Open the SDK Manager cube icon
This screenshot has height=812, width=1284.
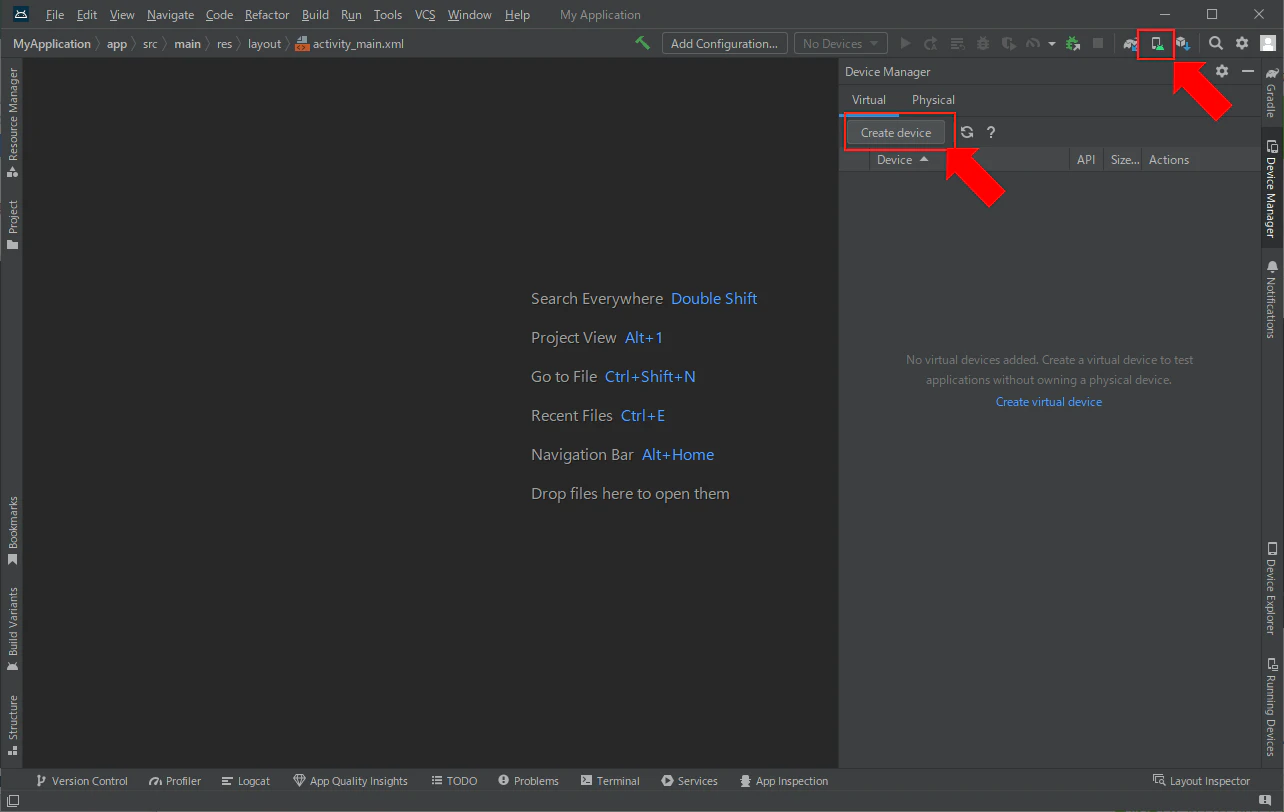click(1183, 43)
